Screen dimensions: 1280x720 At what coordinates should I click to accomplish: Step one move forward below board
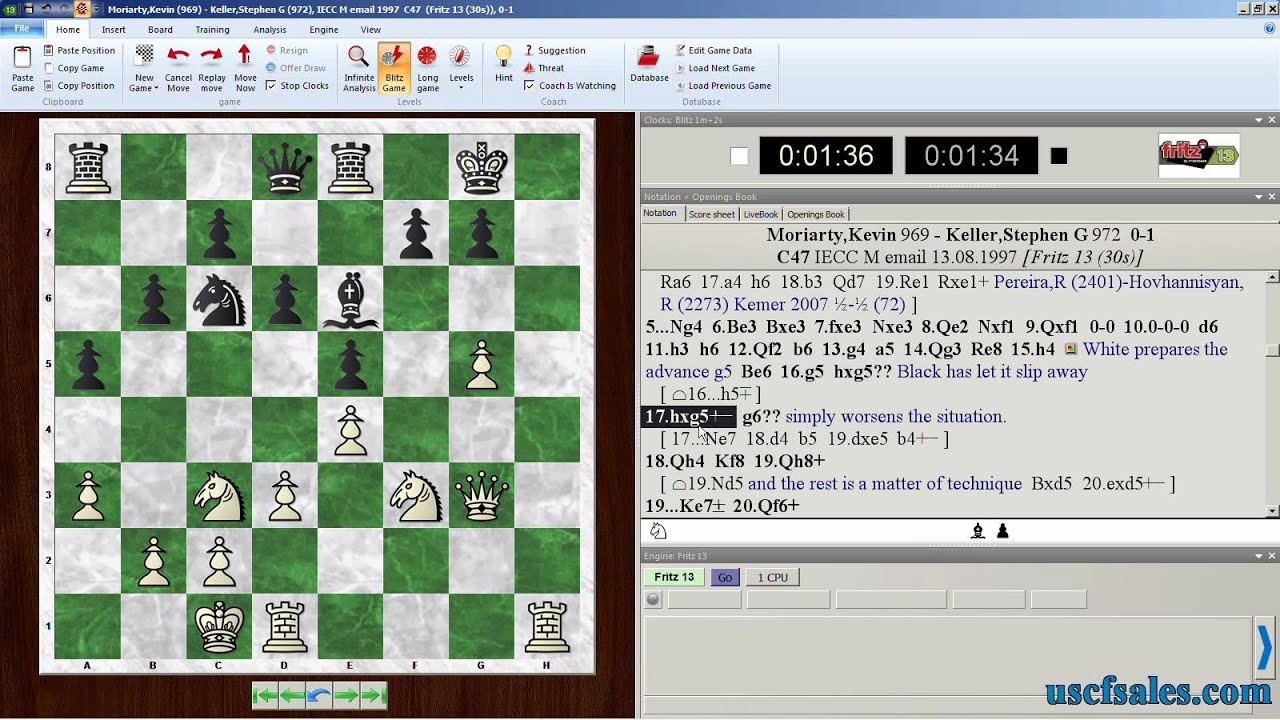[346, 696]
